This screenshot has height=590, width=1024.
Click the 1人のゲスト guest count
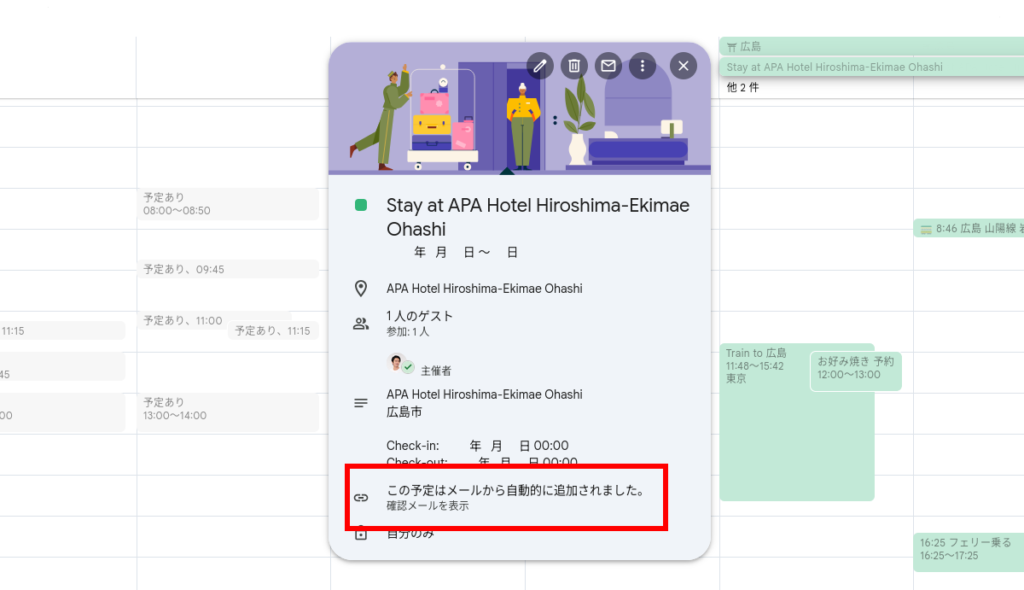pyautogui.click(x=419, y=316)
